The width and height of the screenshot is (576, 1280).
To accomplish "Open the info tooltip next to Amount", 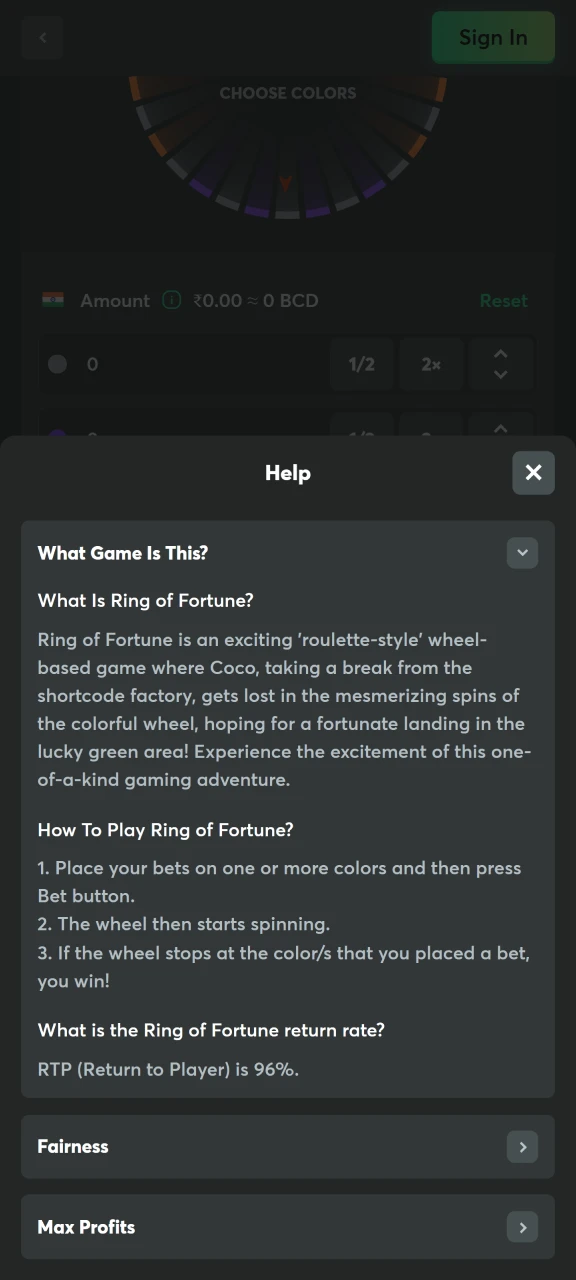I will [171, 300].
